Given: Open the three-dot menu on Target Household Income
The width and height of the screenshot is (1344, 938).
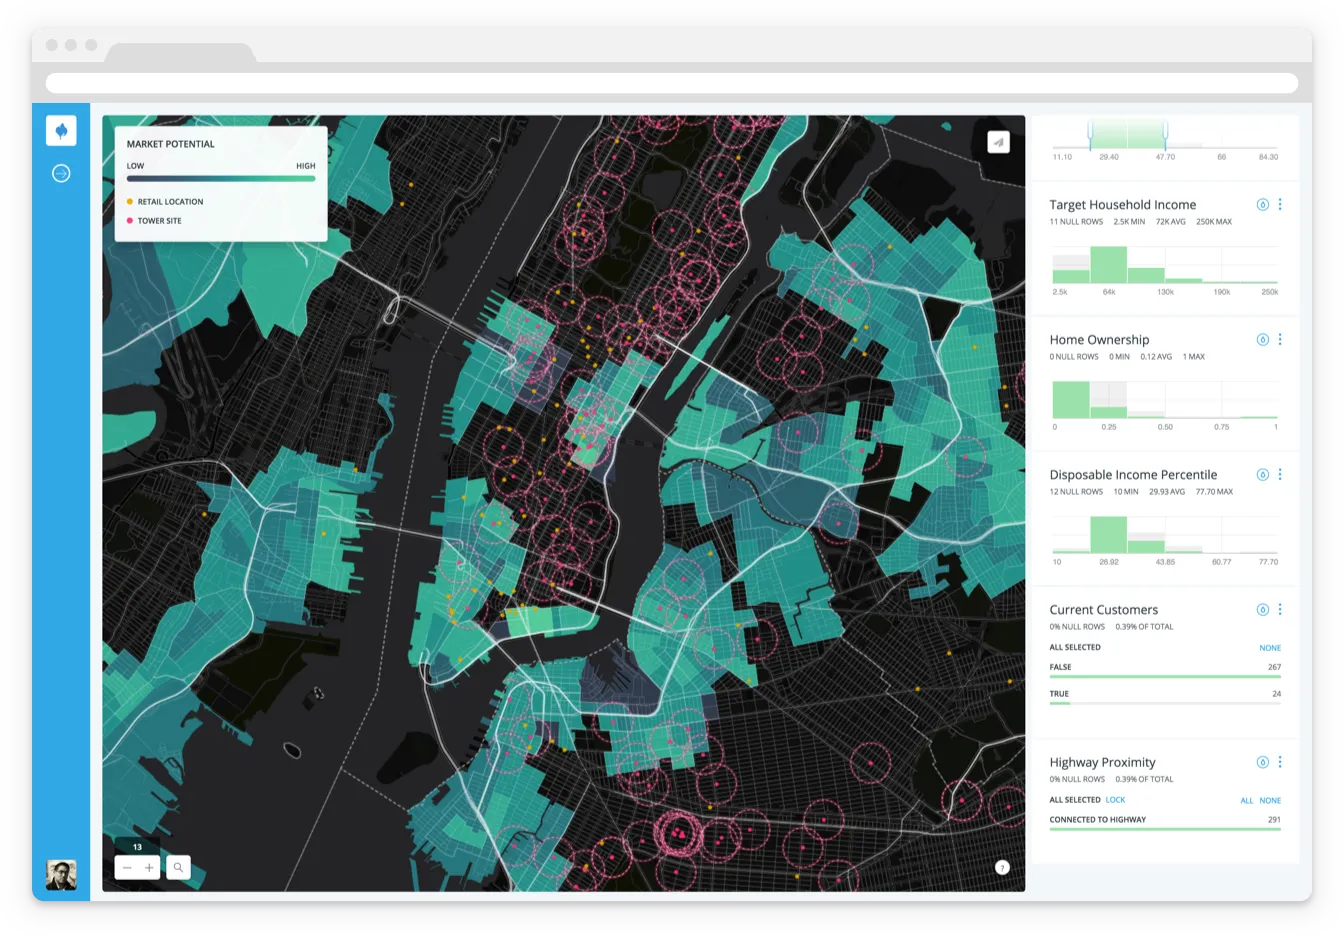Looking at the screenshot, I should click(x=1281, y=204).
